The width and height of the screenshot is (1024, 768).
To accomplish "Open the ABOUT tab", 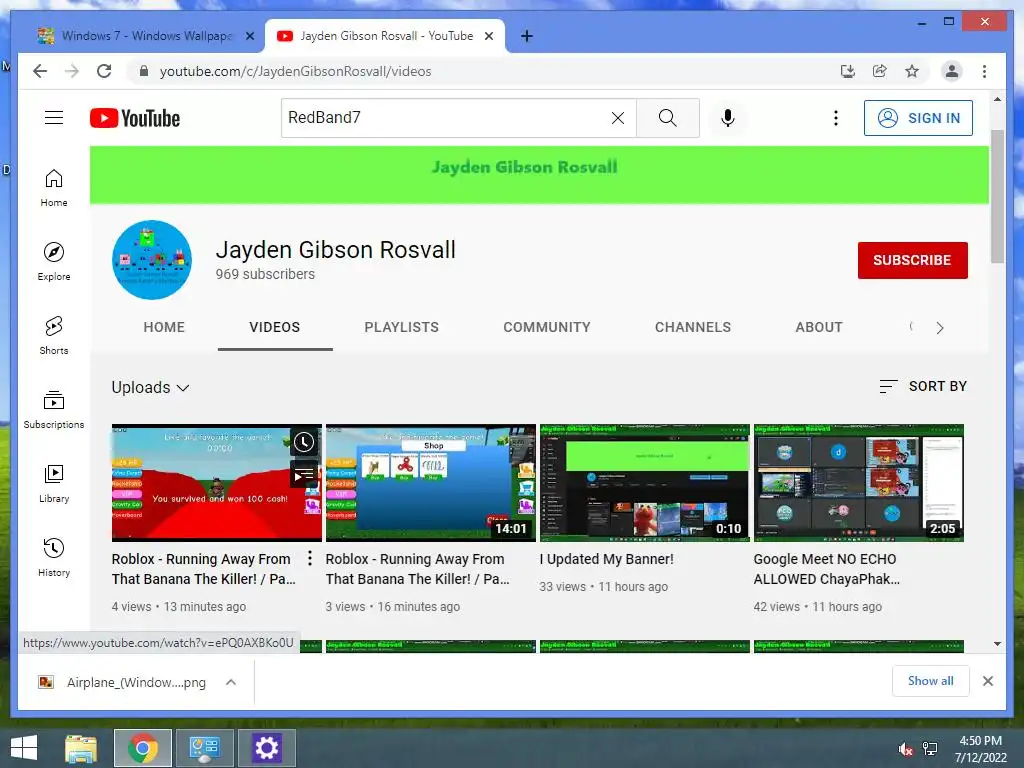I will pyautogui.click(x=819, y=327).
